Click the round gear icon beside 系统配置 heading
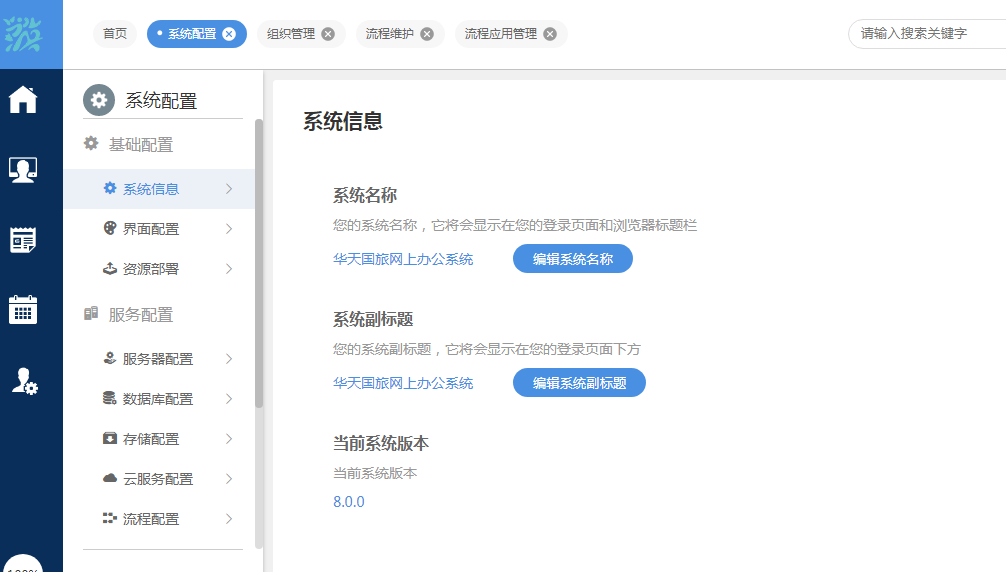Viewport: 1006px width, 572px height. point(99,100)
